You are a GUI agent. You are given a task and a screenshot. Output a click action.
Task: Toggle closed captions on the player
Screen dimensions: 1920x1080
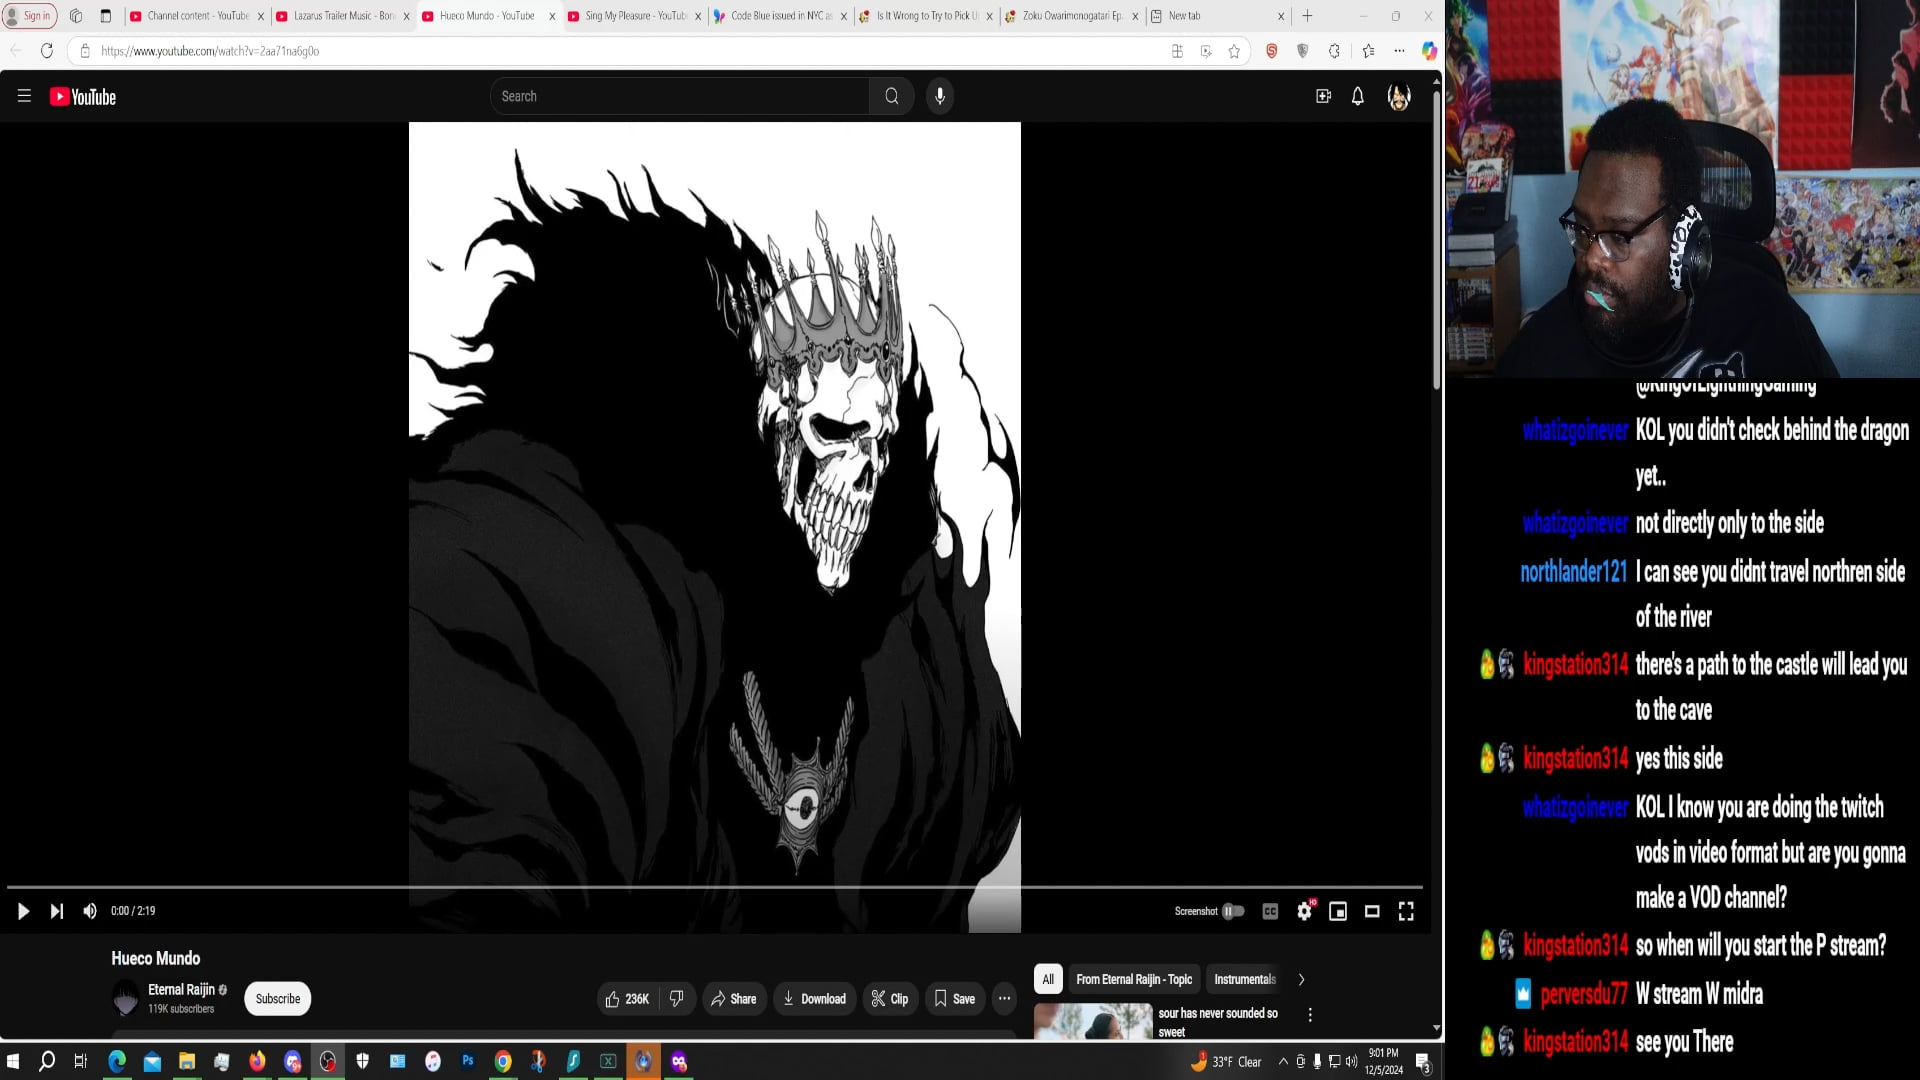pos(1270,911)
